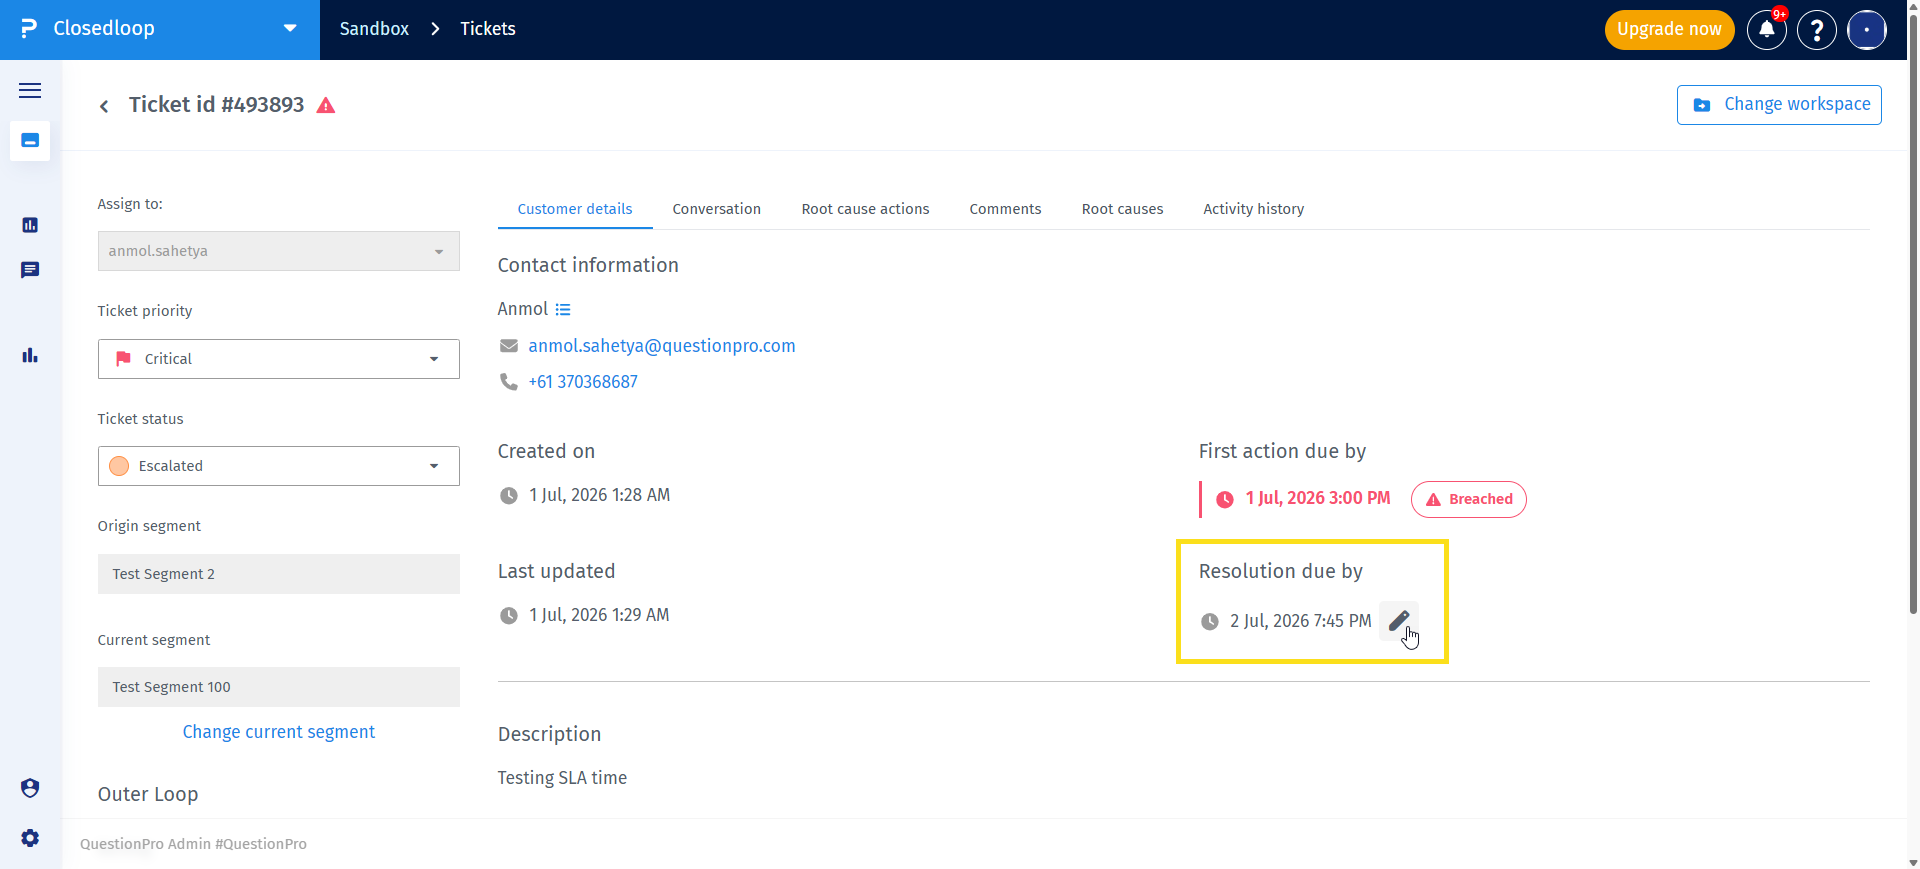Switch to the Conversation tab
The width and height of the screenshot is (1920, 869).
point(717,209)
